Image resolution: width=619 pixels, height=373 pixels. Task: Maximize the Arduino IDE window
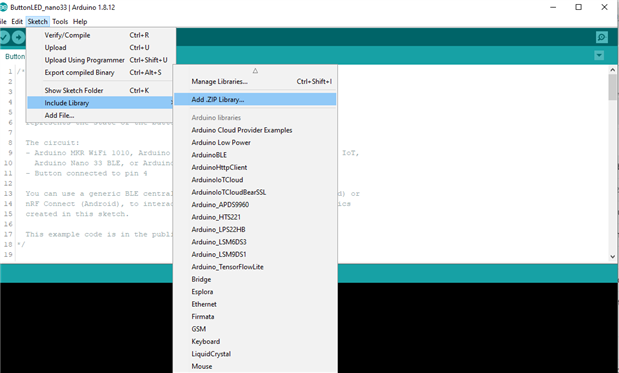point(578,7)
